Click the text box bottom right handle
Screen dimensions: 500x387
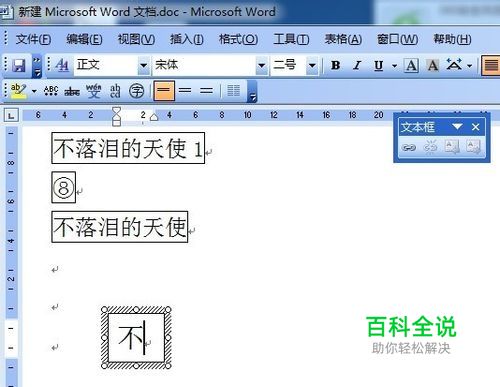[x=168, y=366]
